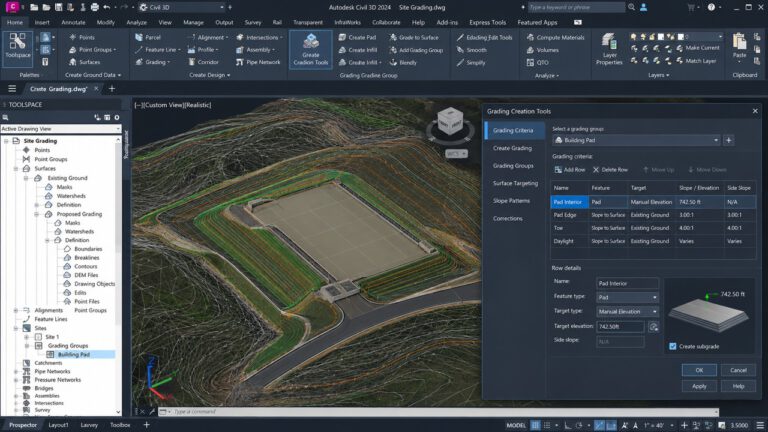The width and height of the screenshot is (768, 432).
Task: Select the Surface Targeting tab
Action: (515, 183)
